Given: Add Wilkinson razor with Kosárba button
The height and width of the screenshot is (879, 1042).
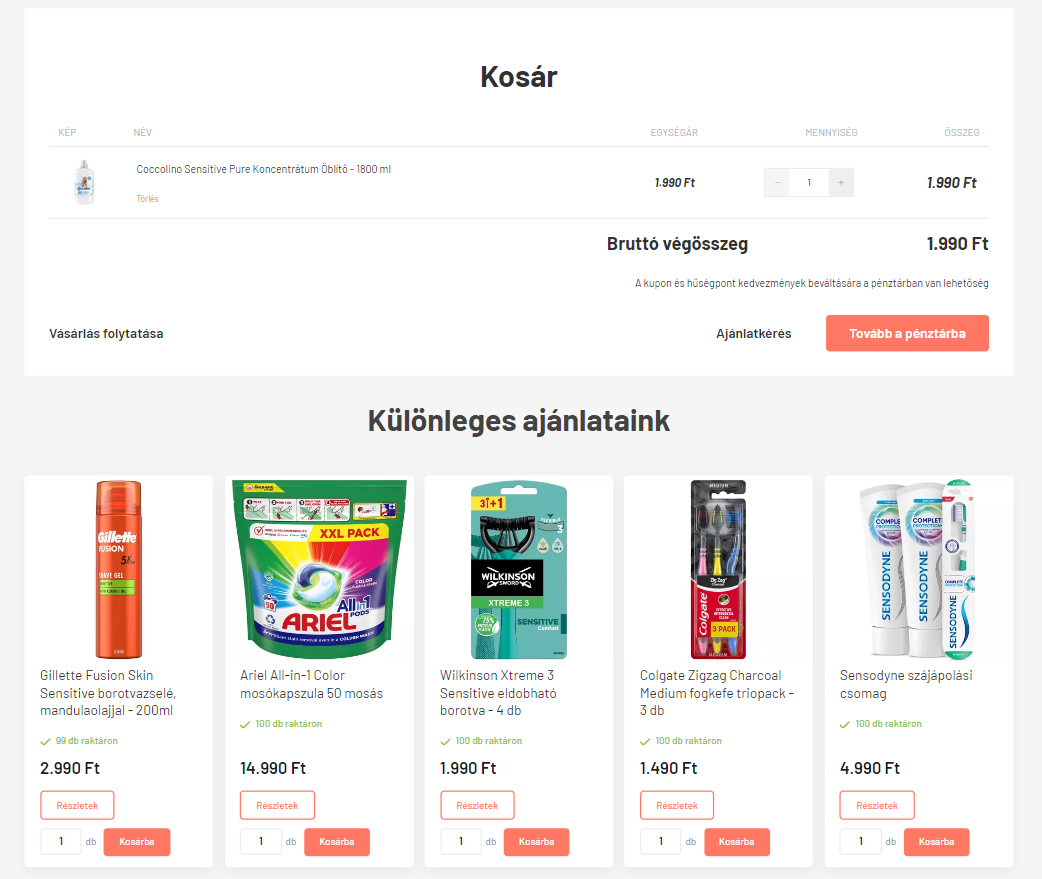Looking at the screenshot, I should click(536, 842).
